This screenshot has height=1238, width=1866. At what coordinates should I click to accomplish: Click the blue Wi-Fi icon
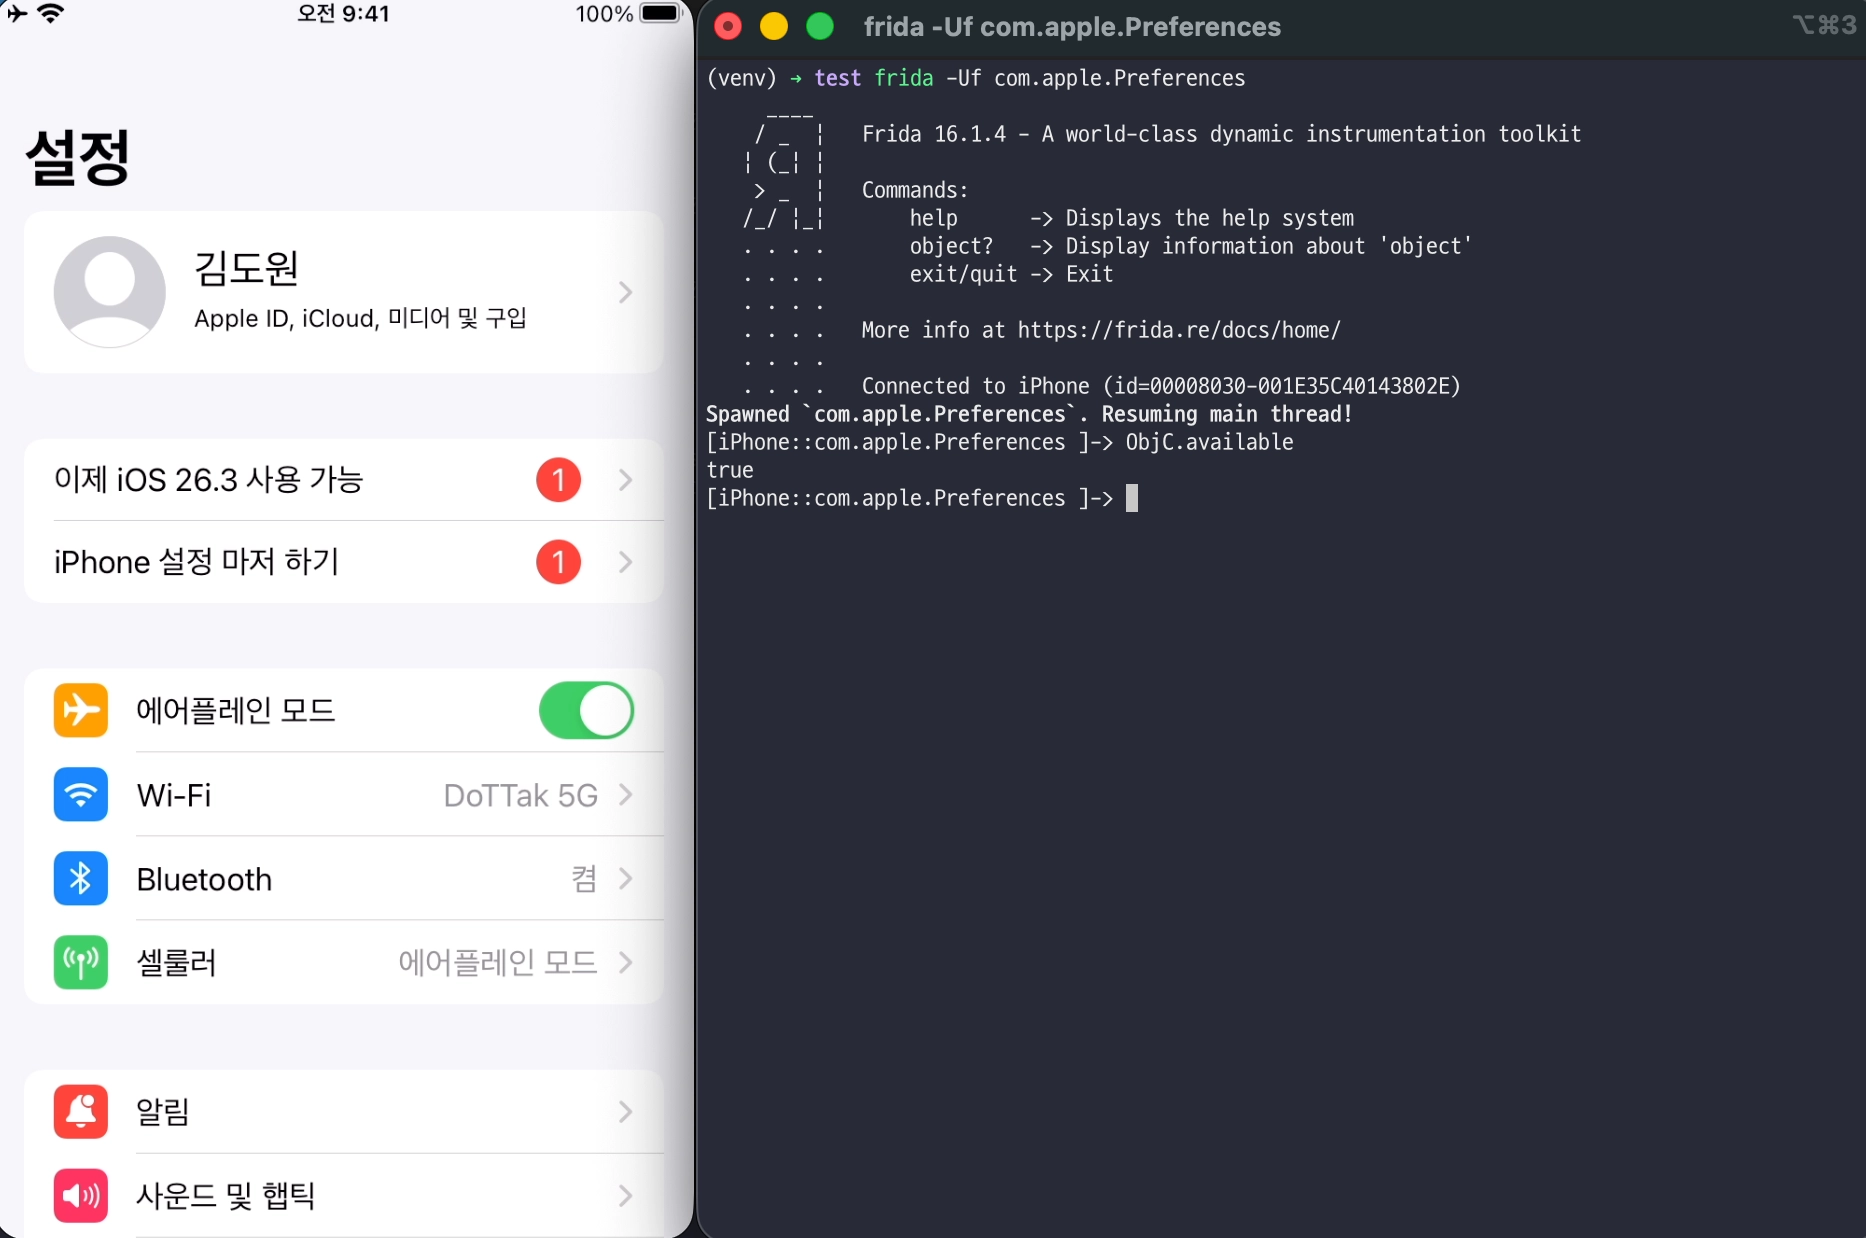point(81,794)
